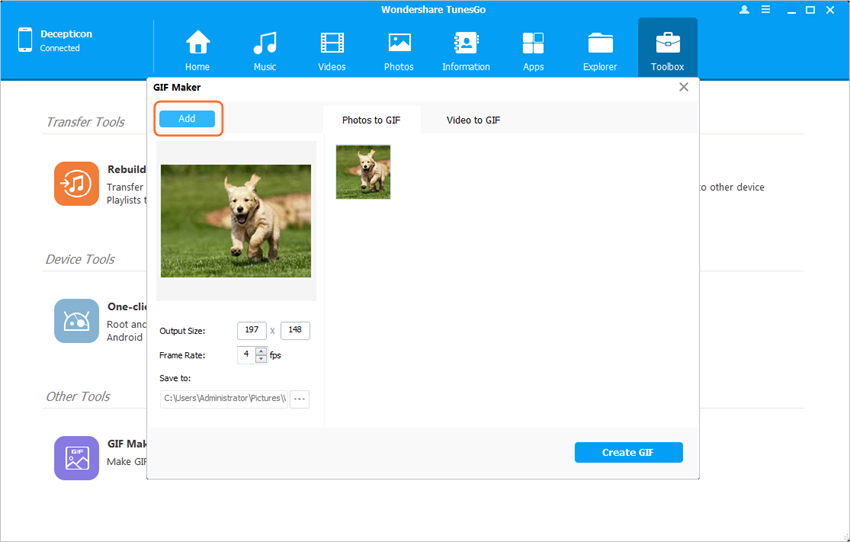Switch to the Photos section
The width and height of the screenshot is (850, 542).
click(398, 50)
